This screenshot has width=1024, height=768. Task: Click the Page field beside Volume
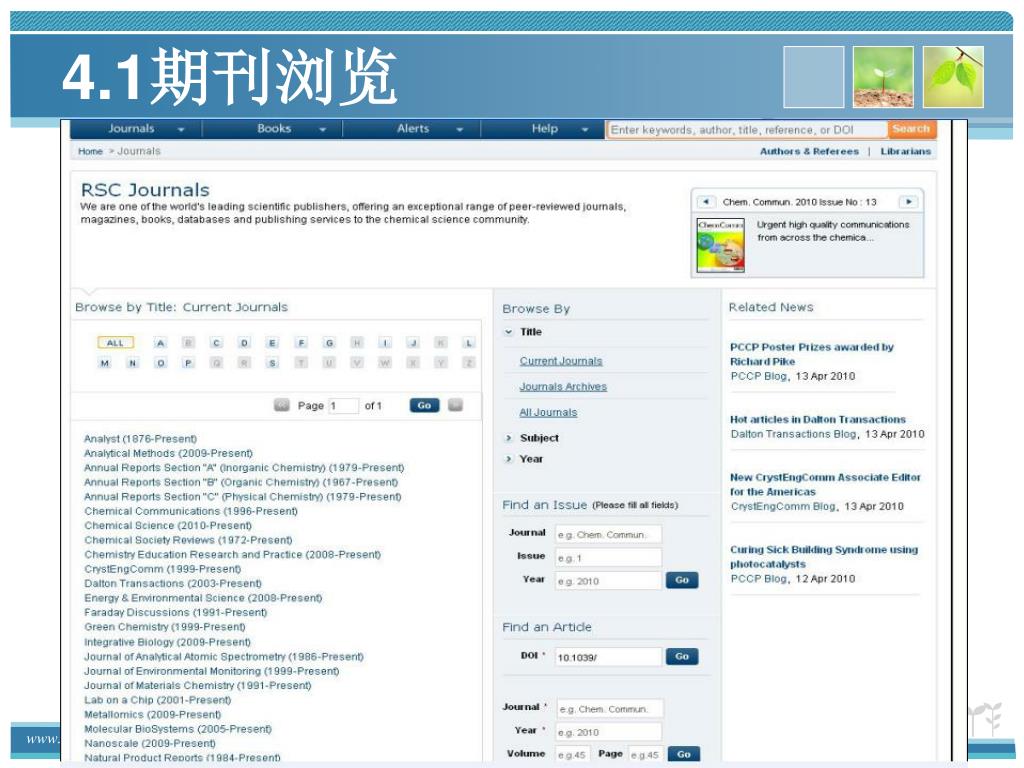pos(645,754)
